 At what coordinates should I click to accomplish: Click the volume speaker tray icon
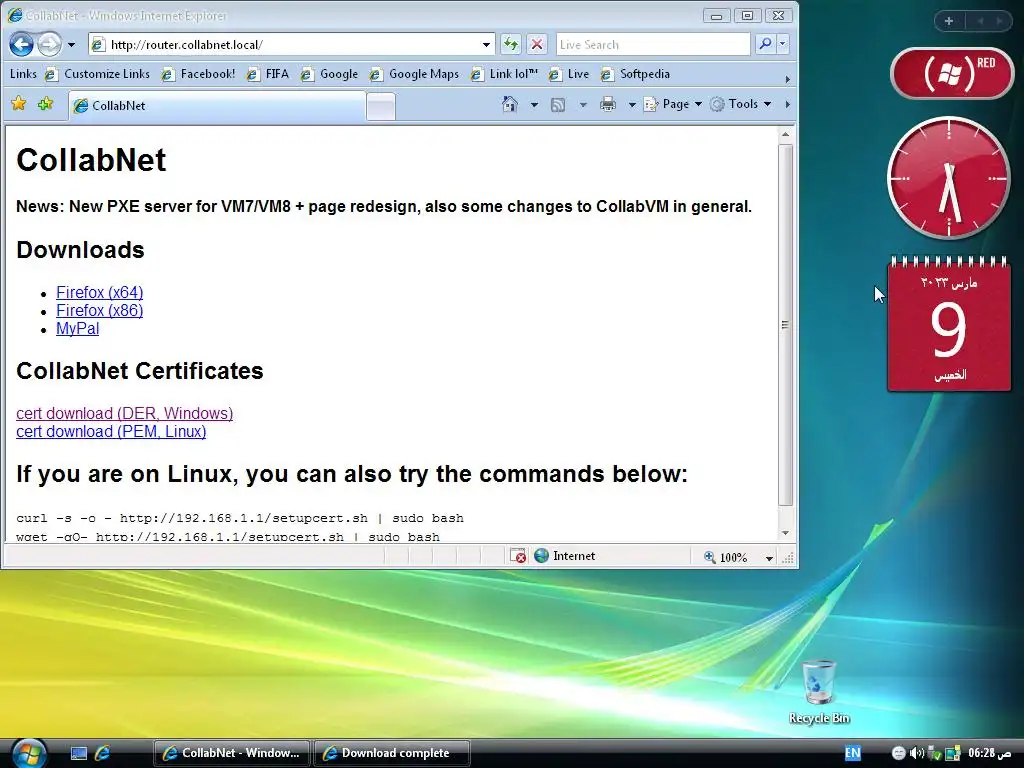click(x=916, y=753)
